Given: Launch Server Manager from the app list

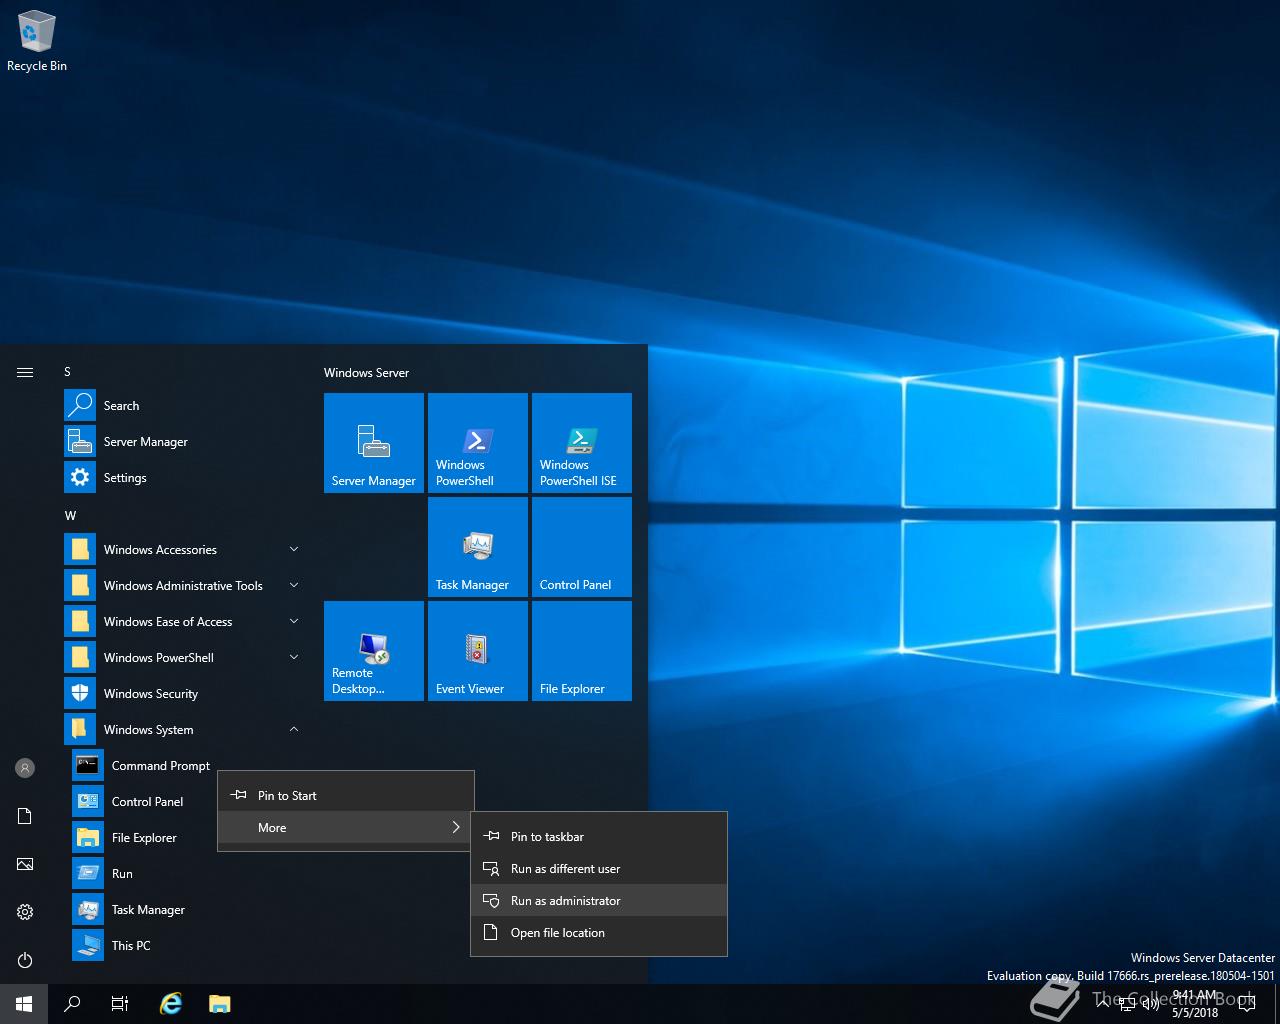Looking at the screenshot, I should pyautogui.click(x=182, y=441).
